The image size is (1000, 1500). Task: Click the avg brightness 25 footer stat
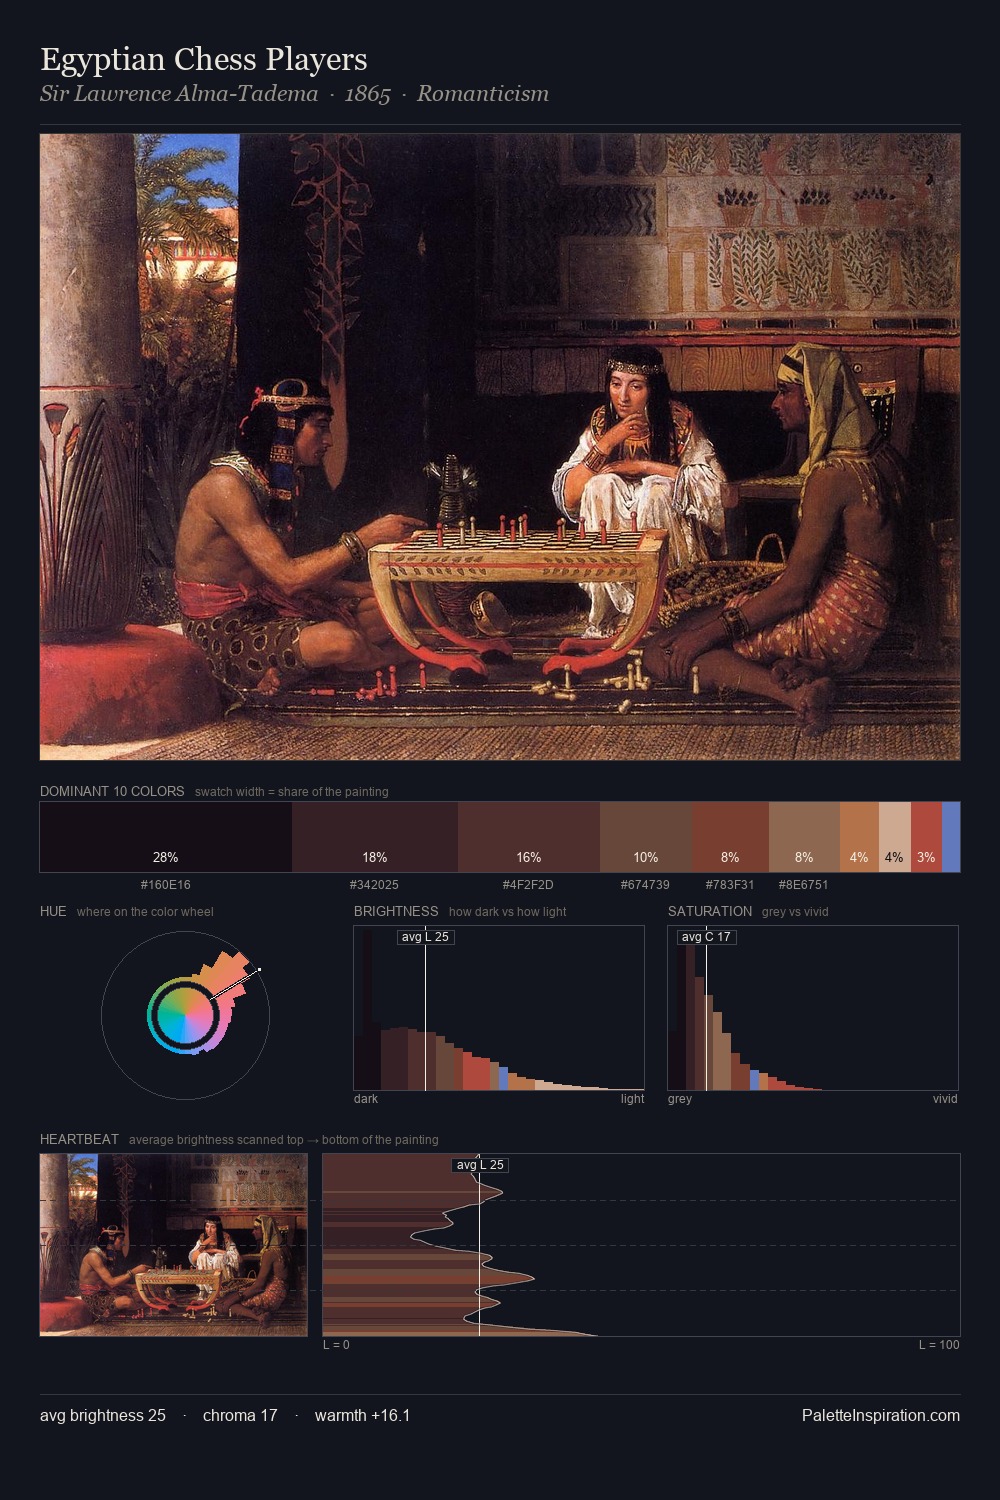point(103,1416)
